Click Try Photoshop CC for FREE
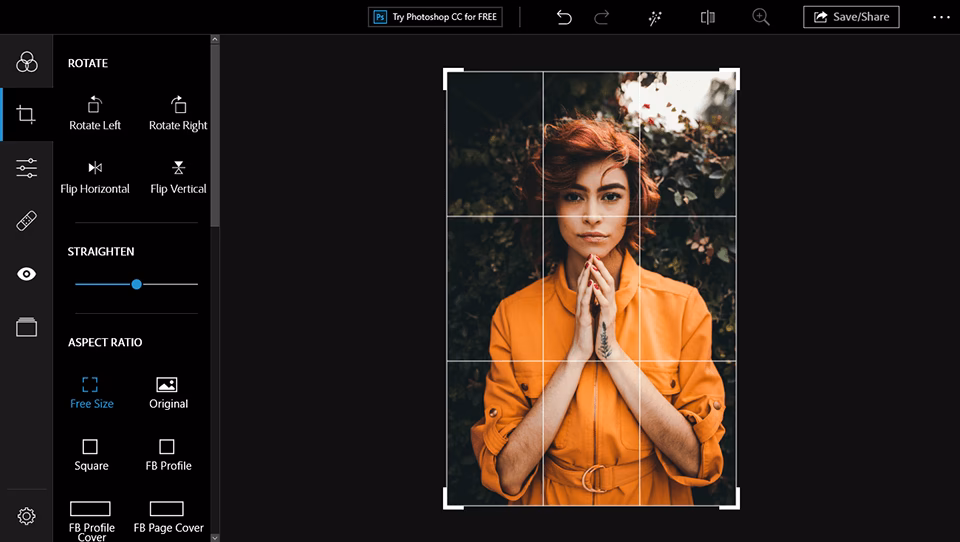The width and height of the screenshot is (960, 542). pyautogui.click(x=435, y=17)
